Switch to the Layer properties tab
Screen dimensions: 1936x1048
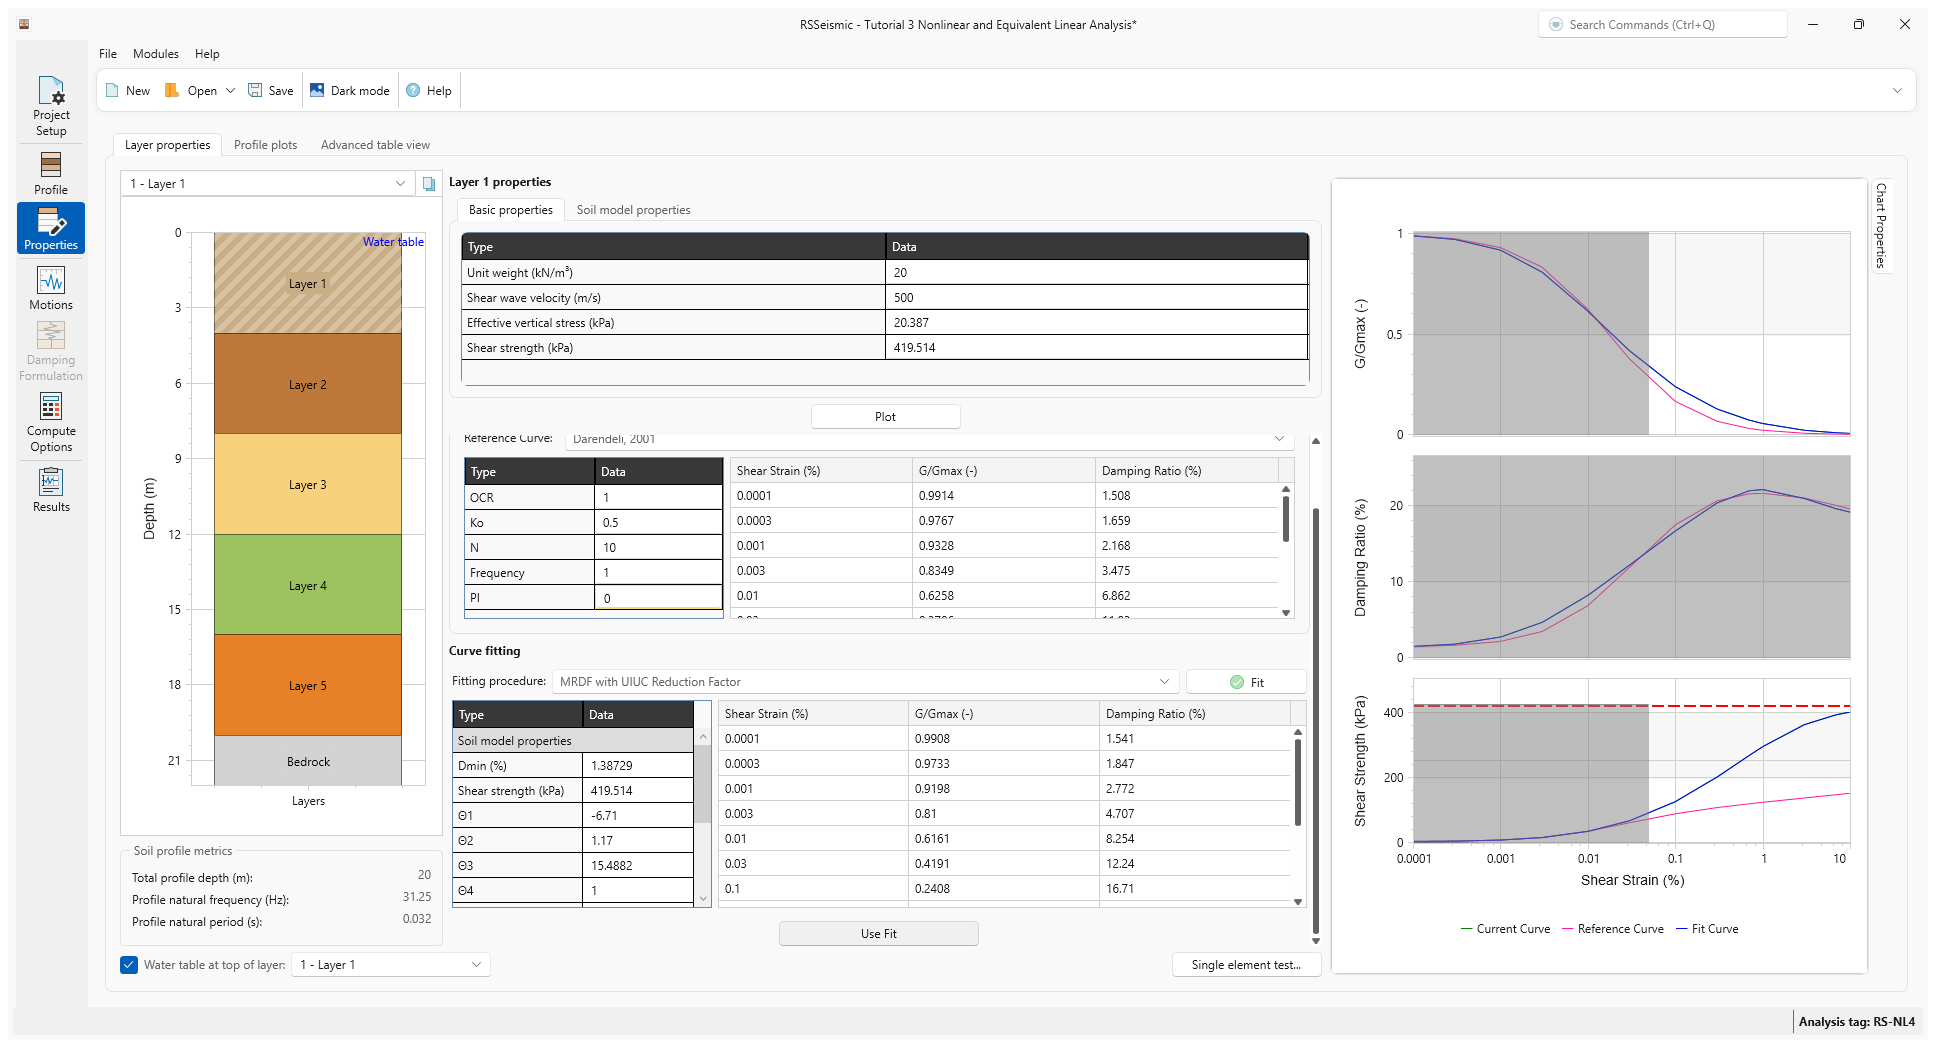(x=167, y=145)
